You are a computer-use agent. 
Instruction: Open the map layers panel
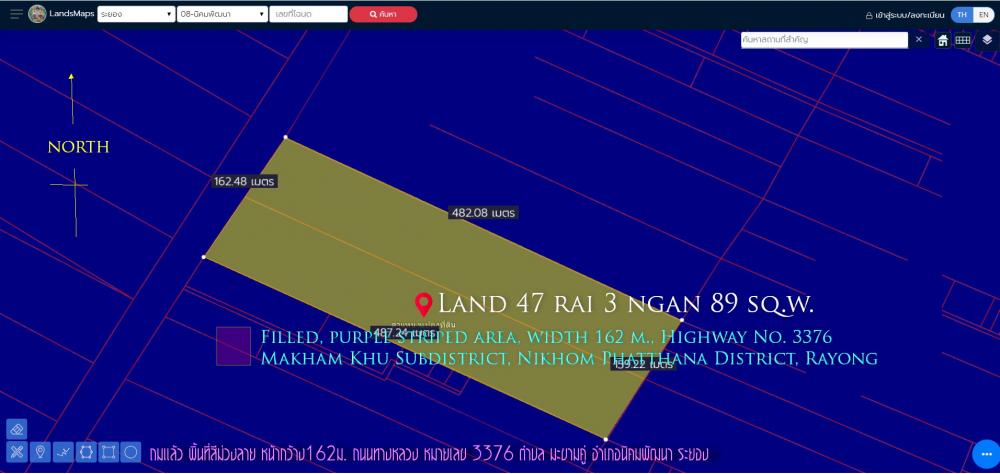click(x=986, y=40)
